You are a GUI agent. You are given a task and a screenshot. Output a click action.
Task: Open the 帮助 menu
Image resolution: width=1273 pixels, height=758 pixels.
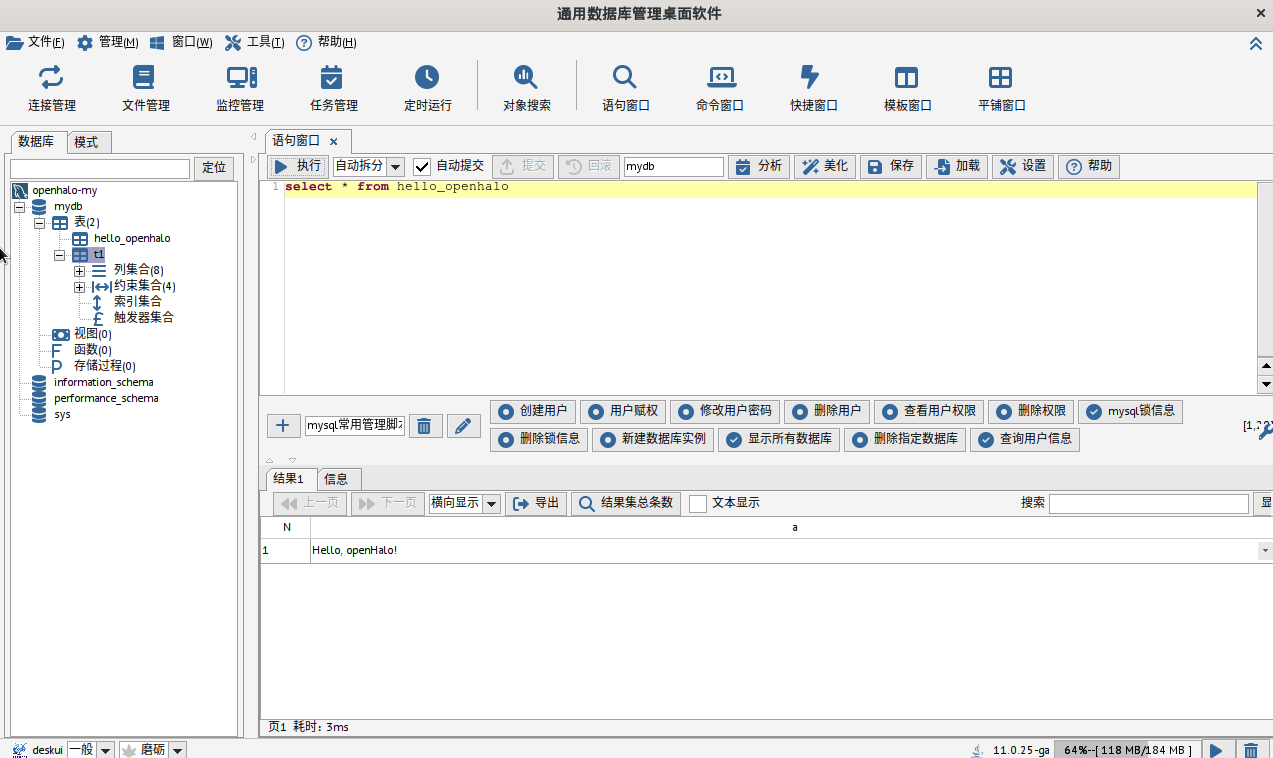327,42
